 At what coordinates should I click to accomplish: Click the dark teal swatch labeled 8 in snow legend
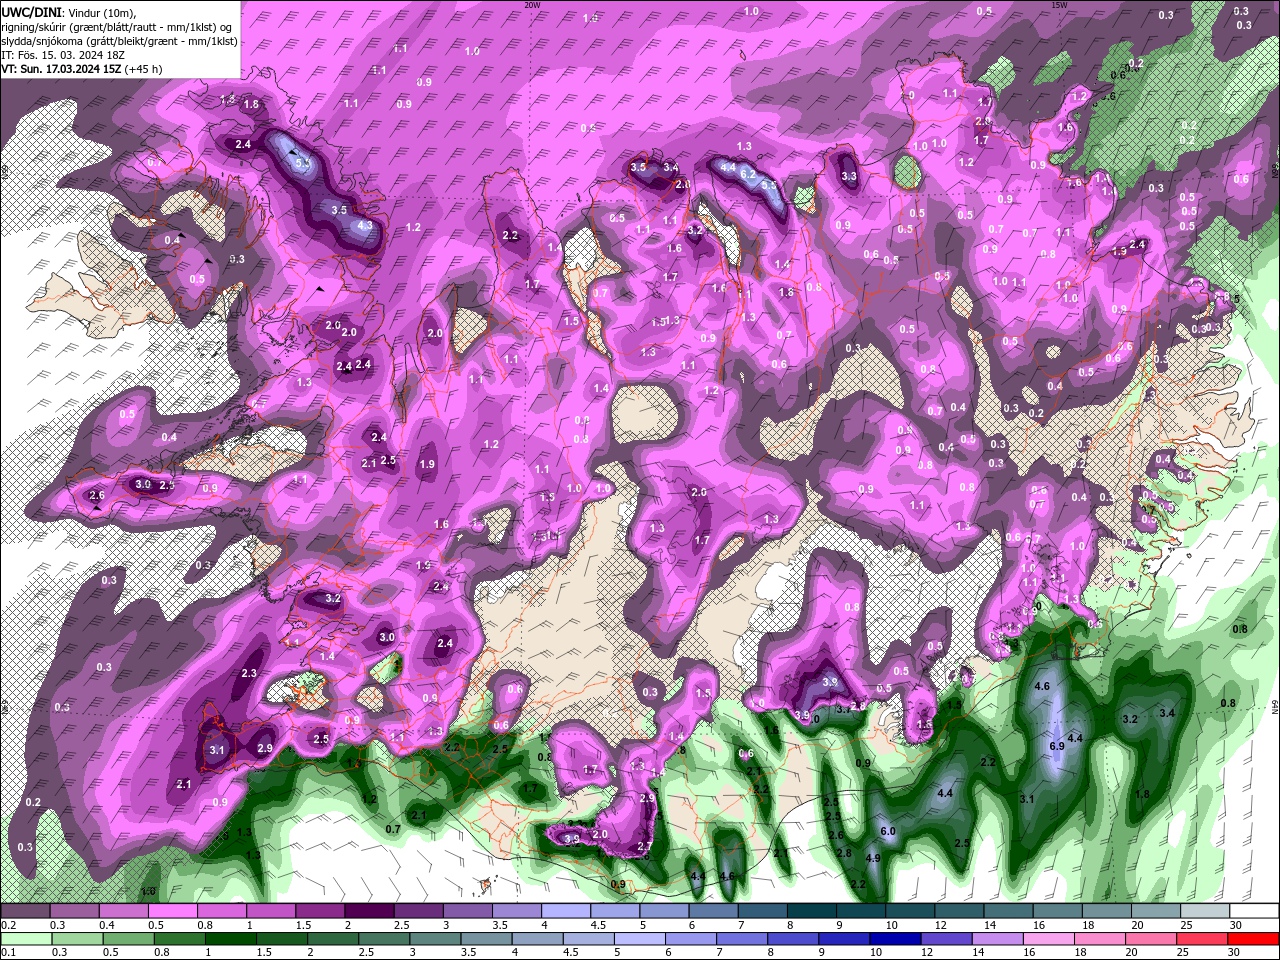point(810,911)
